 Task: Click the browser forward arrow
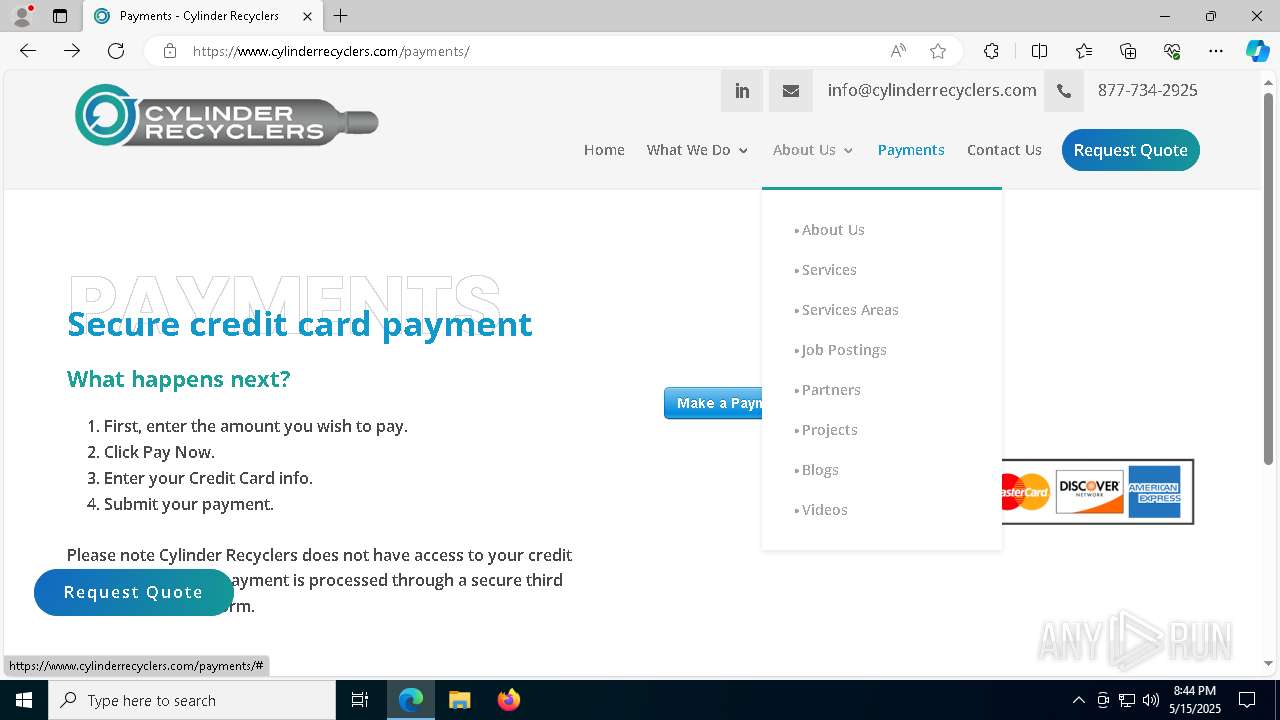(x=72, y=51)
